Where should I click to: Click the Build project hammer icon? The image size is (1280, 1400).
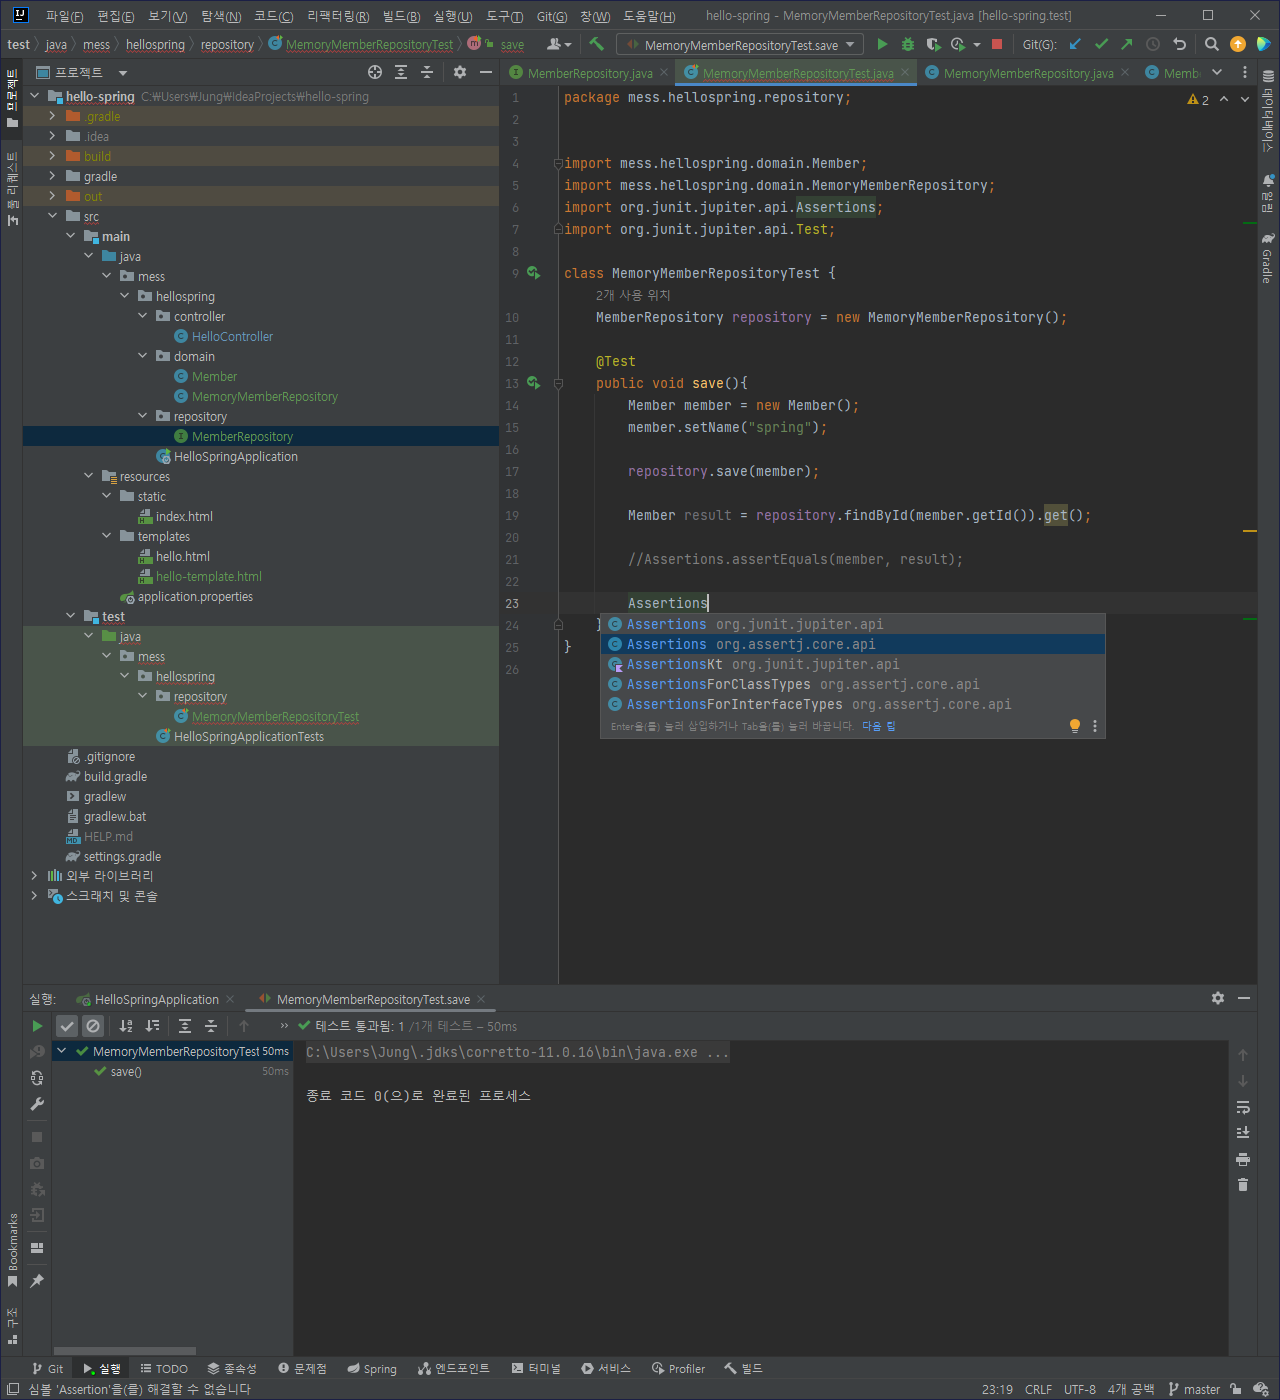tap(597, 44)
